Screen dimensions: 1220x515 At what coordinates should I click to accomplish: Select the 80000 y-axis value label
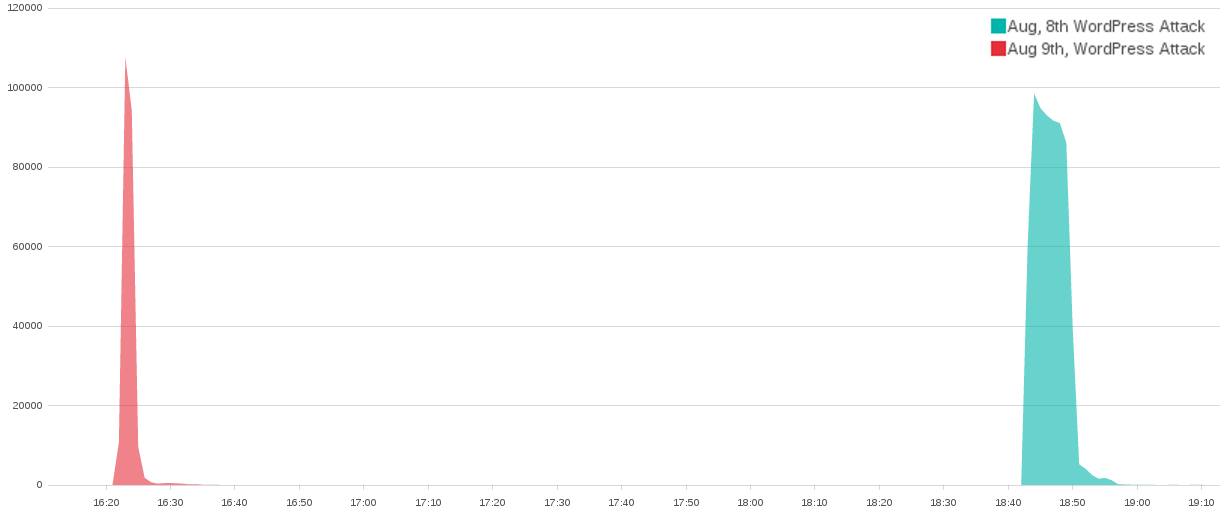[x=30, y=167]
